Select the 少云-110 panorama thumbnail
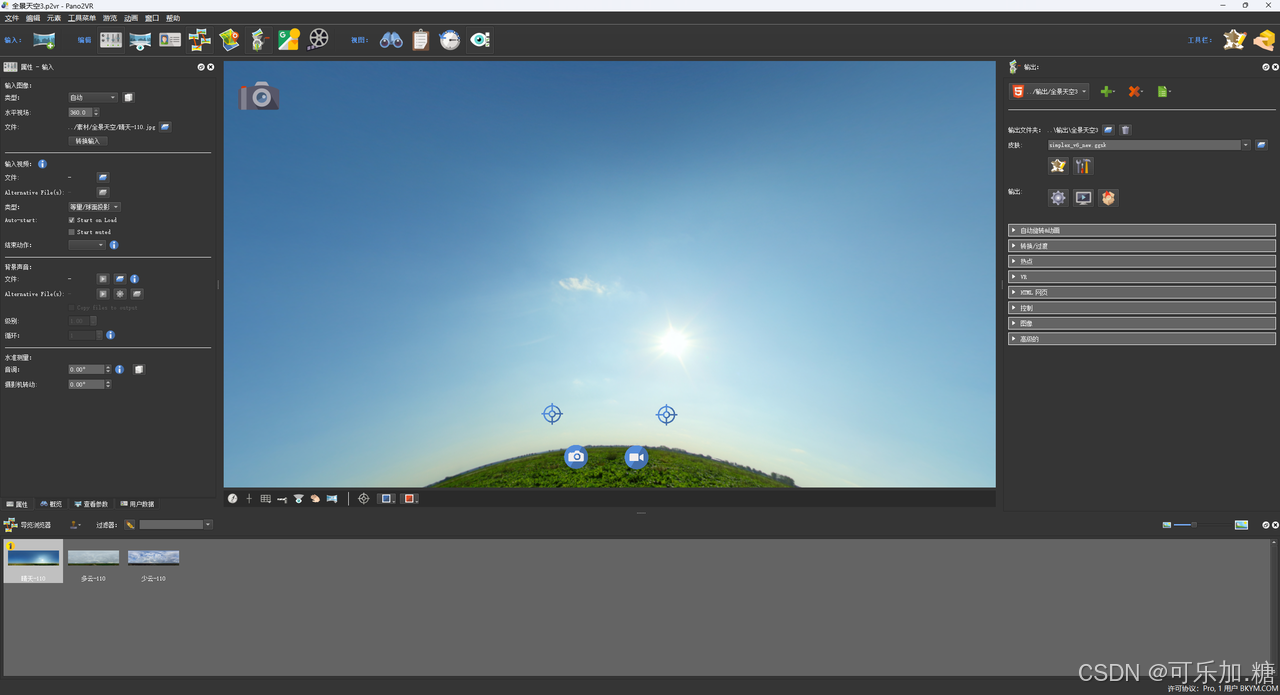Viewport: 1280px width, 695px height. [x=153, y=564]
